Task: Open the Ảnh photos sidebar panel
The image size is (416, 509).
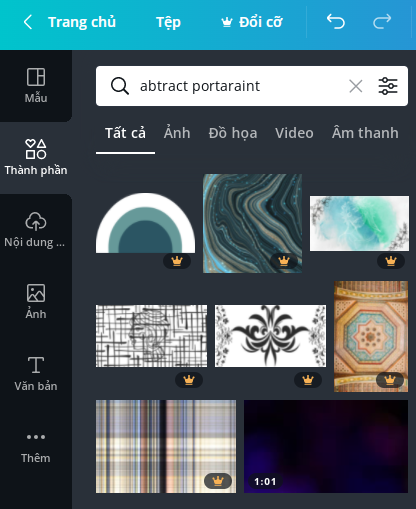Action: tap(36, 302)
